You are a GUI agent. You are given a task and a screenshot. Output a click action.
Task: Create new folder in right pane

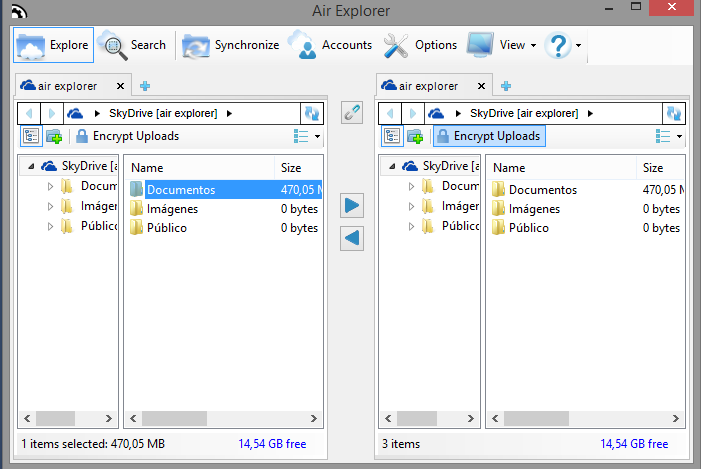click(415, 136)
